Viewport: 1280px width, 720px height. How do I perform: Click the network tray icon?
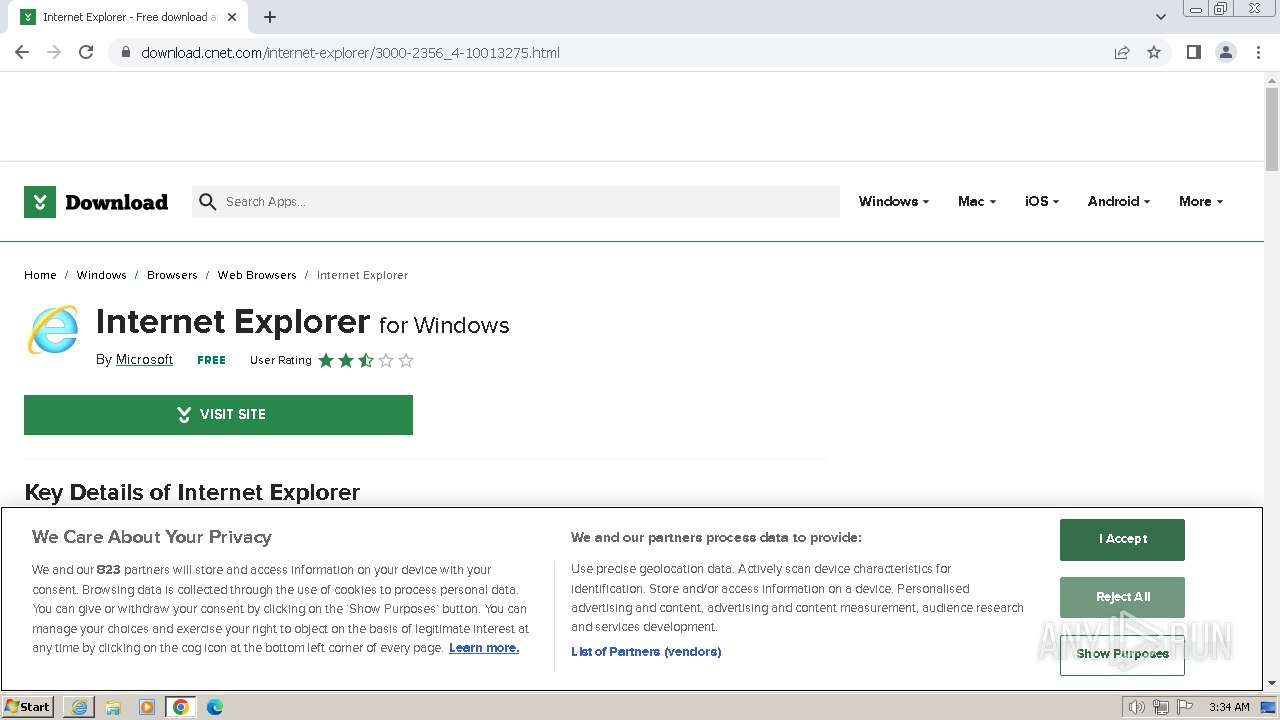[x=1161, y=707]
